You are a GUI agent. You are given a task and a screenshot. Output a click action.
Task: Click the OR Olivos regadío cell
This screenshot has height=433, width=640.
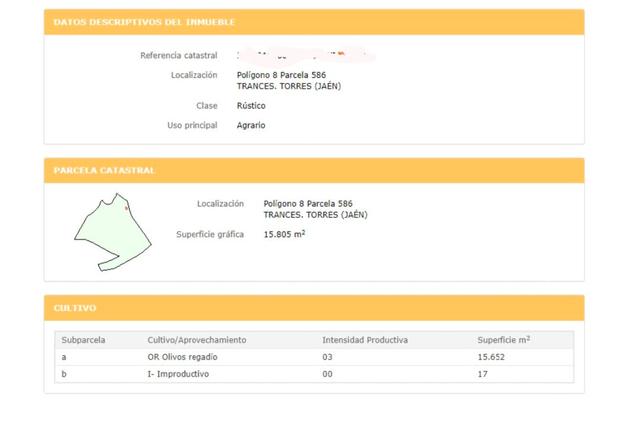183,357
